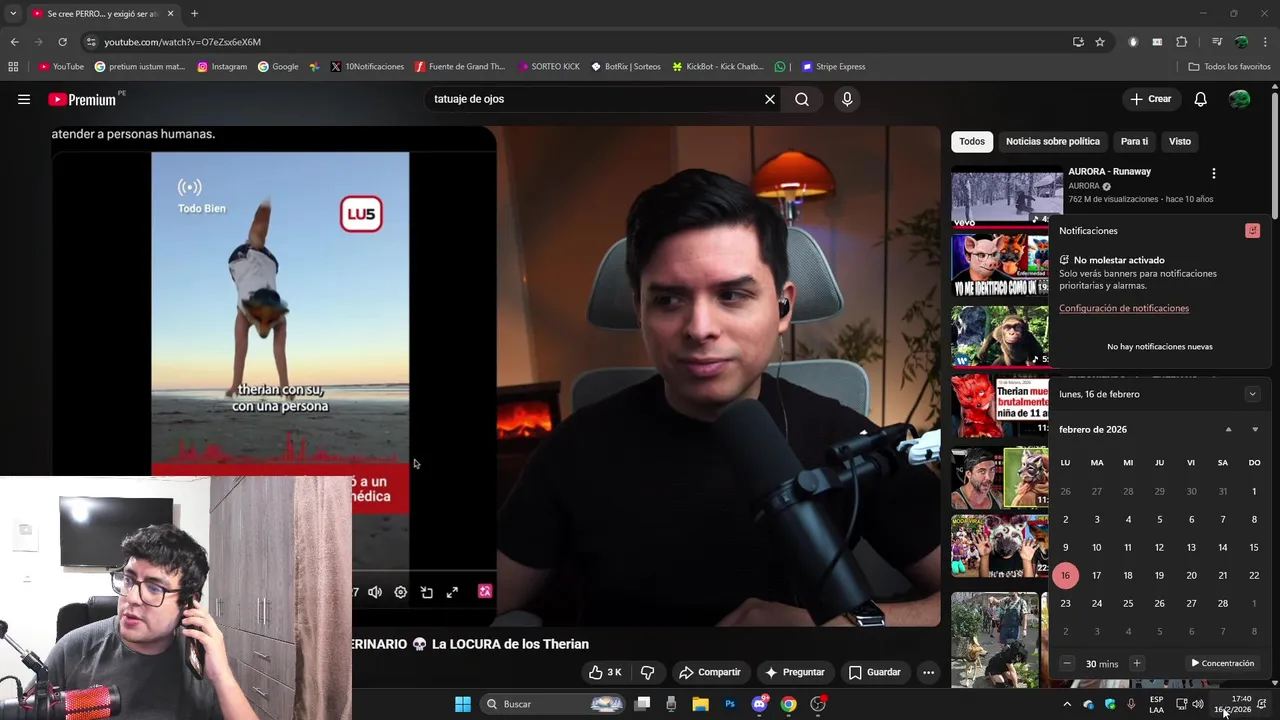Reload the page
Image resolution: width=1280 pixels, height=720 pixels.
[x=62, y=42]
